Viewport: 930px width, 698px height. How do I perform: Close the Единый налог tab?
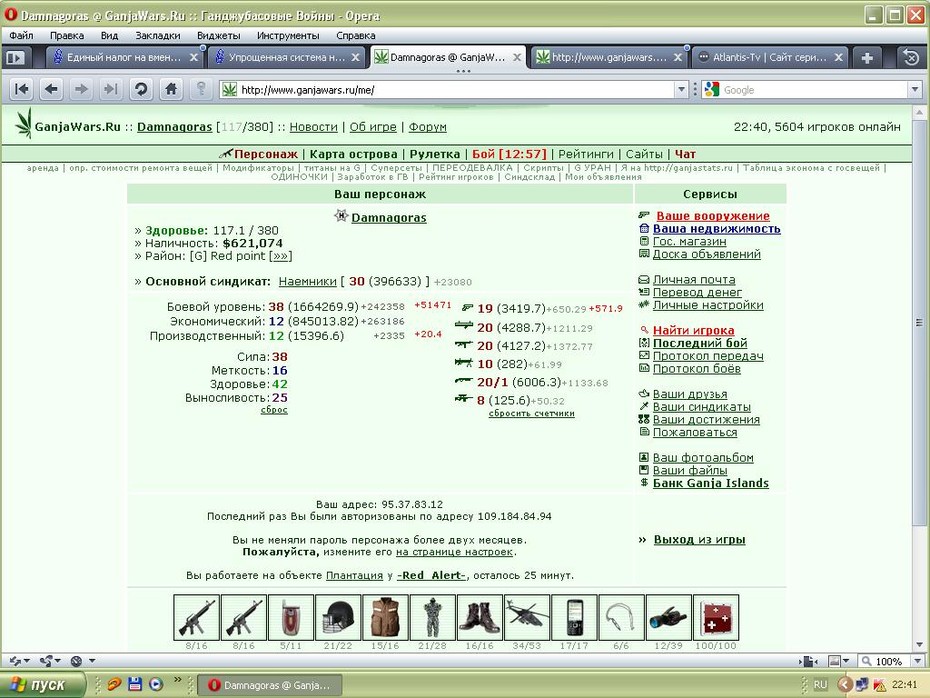(193, 58)
